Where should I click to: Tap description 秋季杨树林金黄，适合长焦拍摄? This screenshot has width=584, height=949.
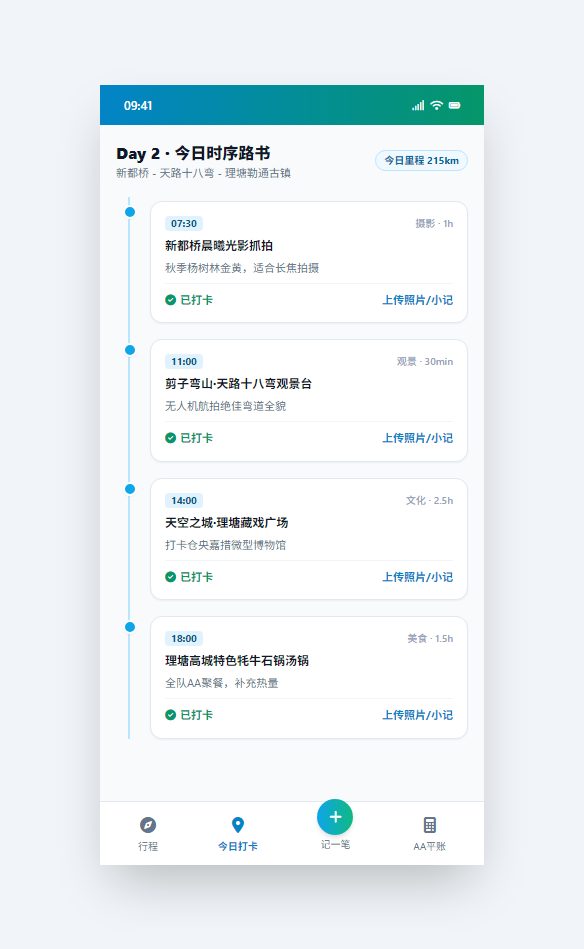tap(242, 268)
